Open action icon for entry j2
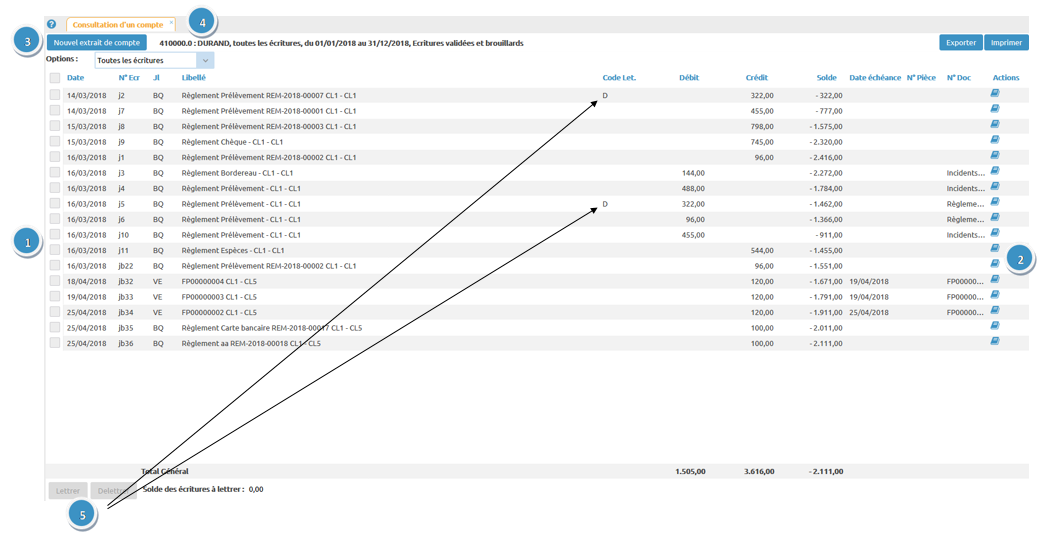This screenshot has width=1042, height=535. click(995, 94)
